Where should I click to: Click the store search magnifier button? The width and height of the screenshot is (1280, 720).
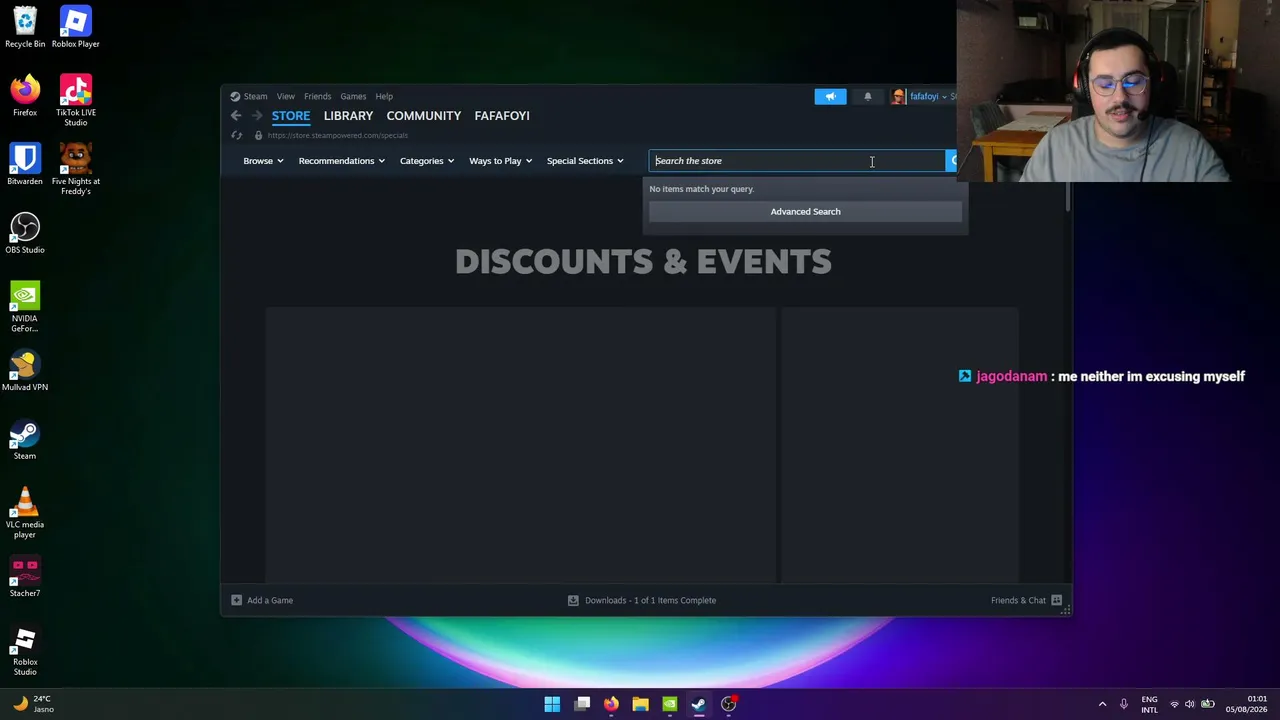tap(951, 161)
